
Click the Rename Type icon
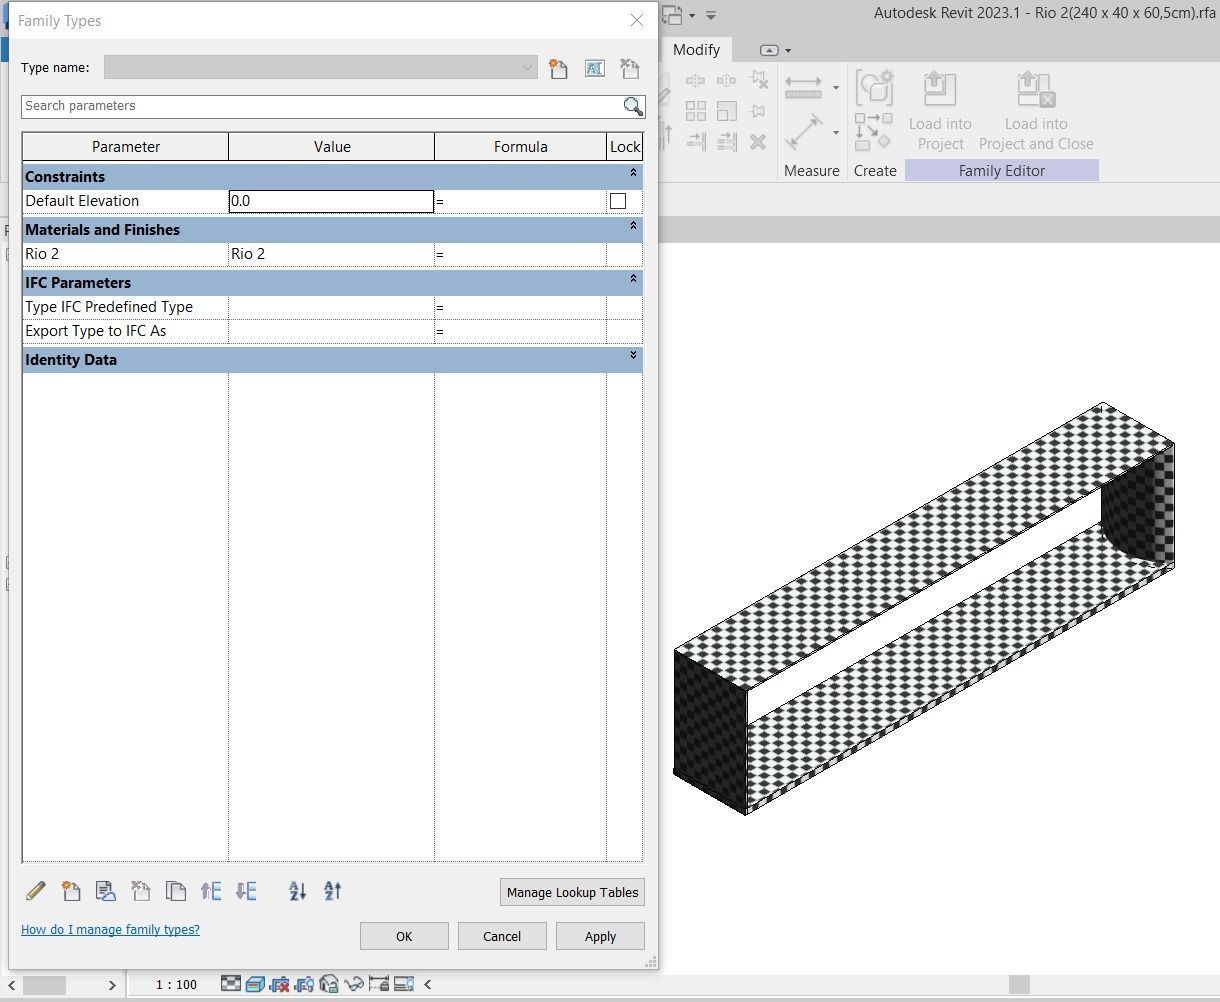(594, 68)
